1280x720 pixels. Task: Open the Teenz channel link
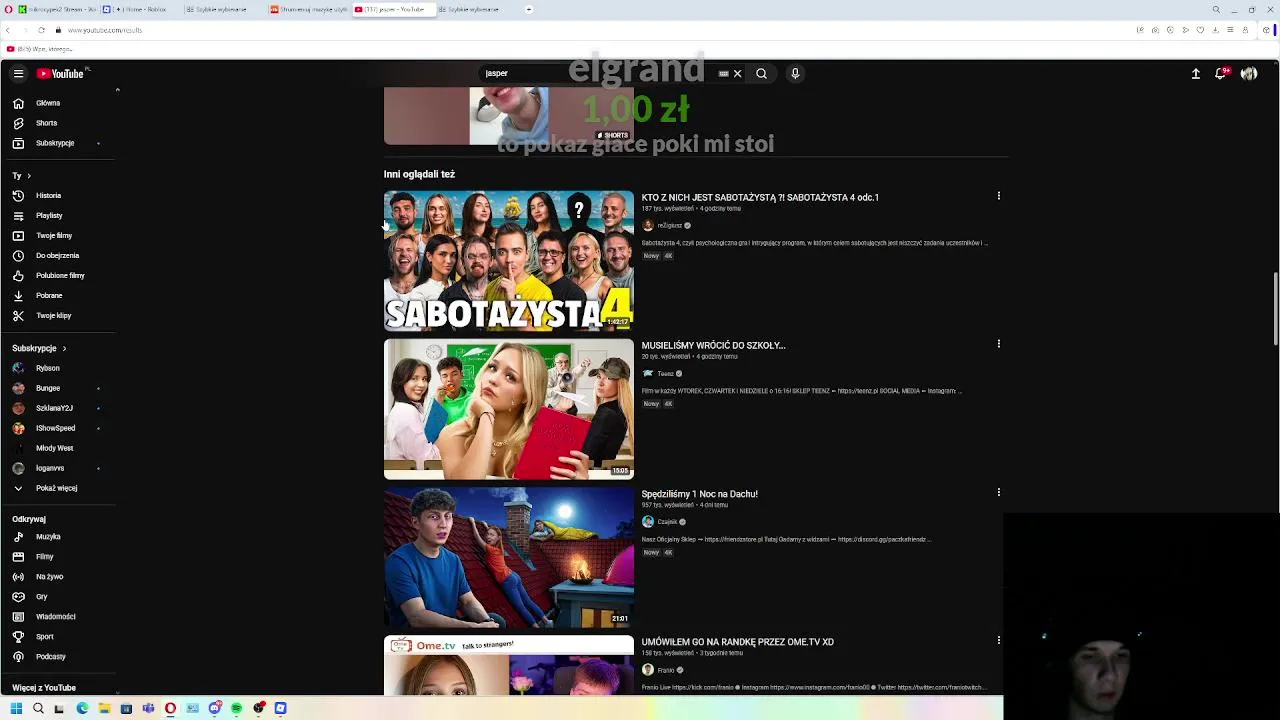click(665, 374)
